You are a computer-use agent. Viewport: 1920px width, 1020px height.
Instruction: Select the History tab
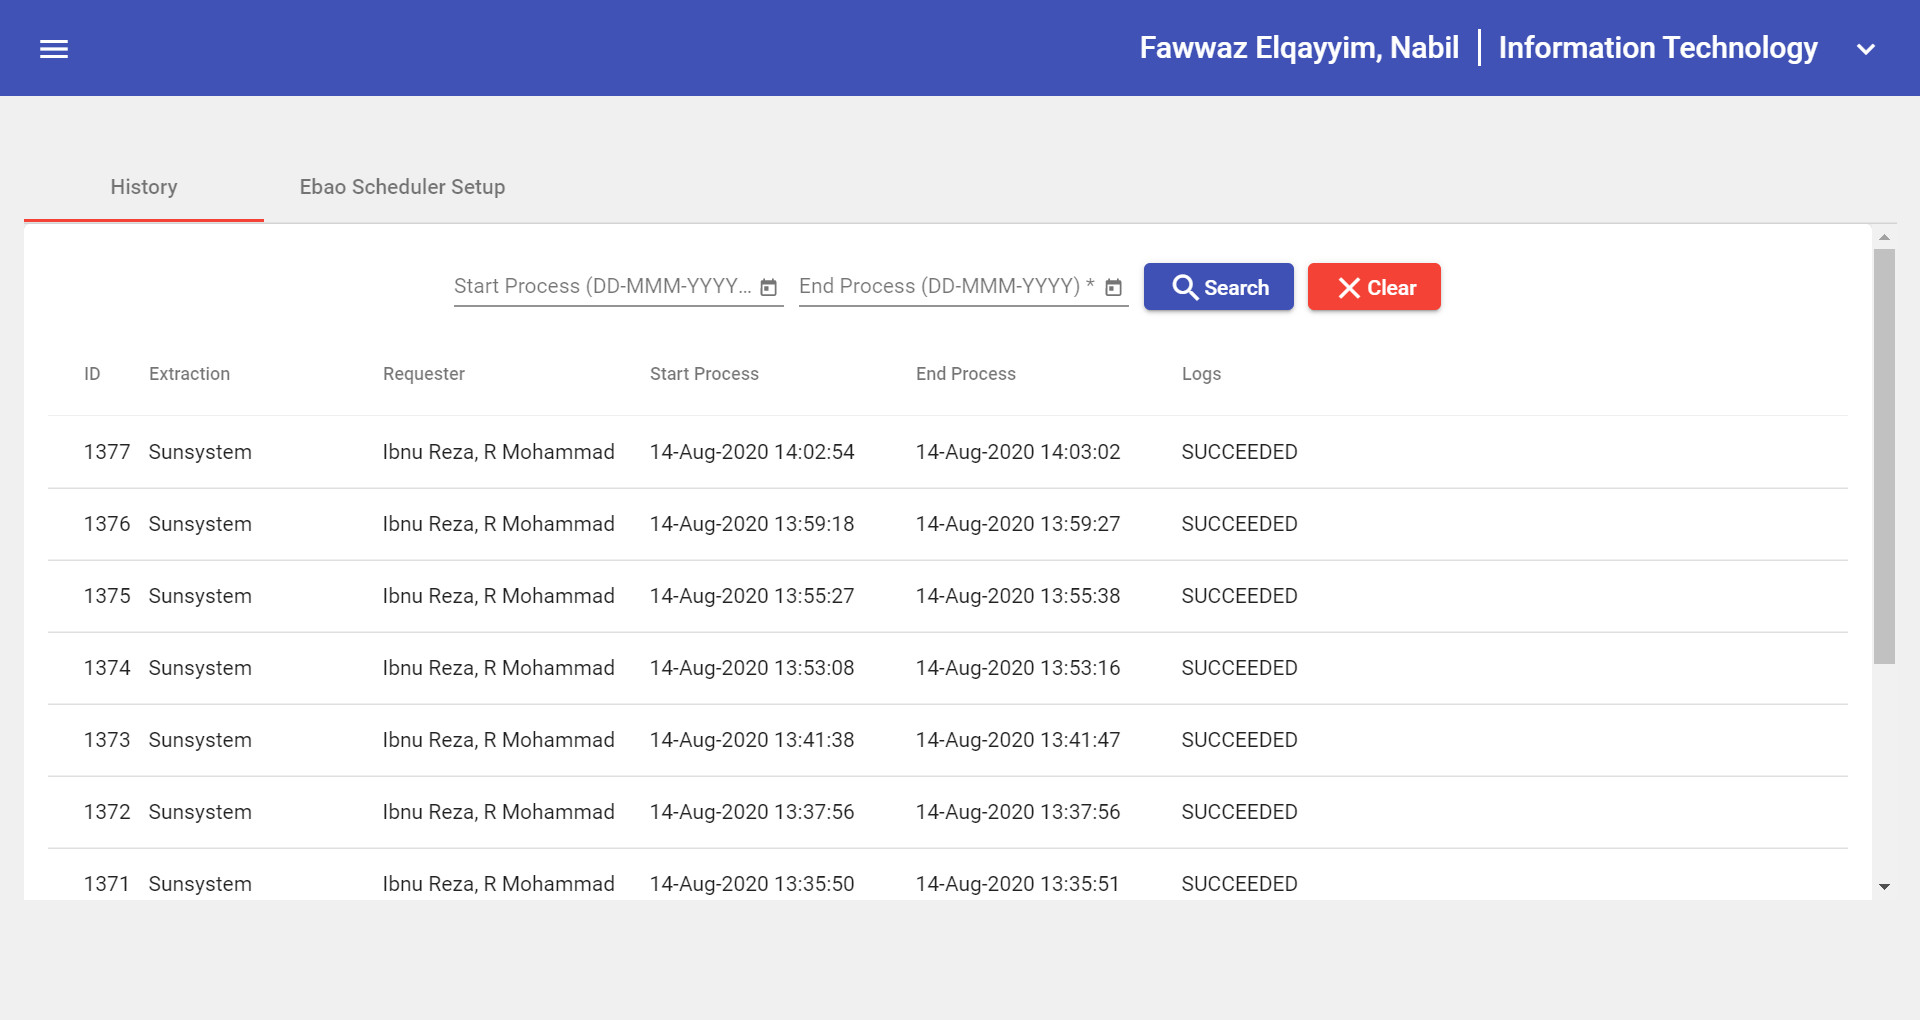tap(143, 187)
